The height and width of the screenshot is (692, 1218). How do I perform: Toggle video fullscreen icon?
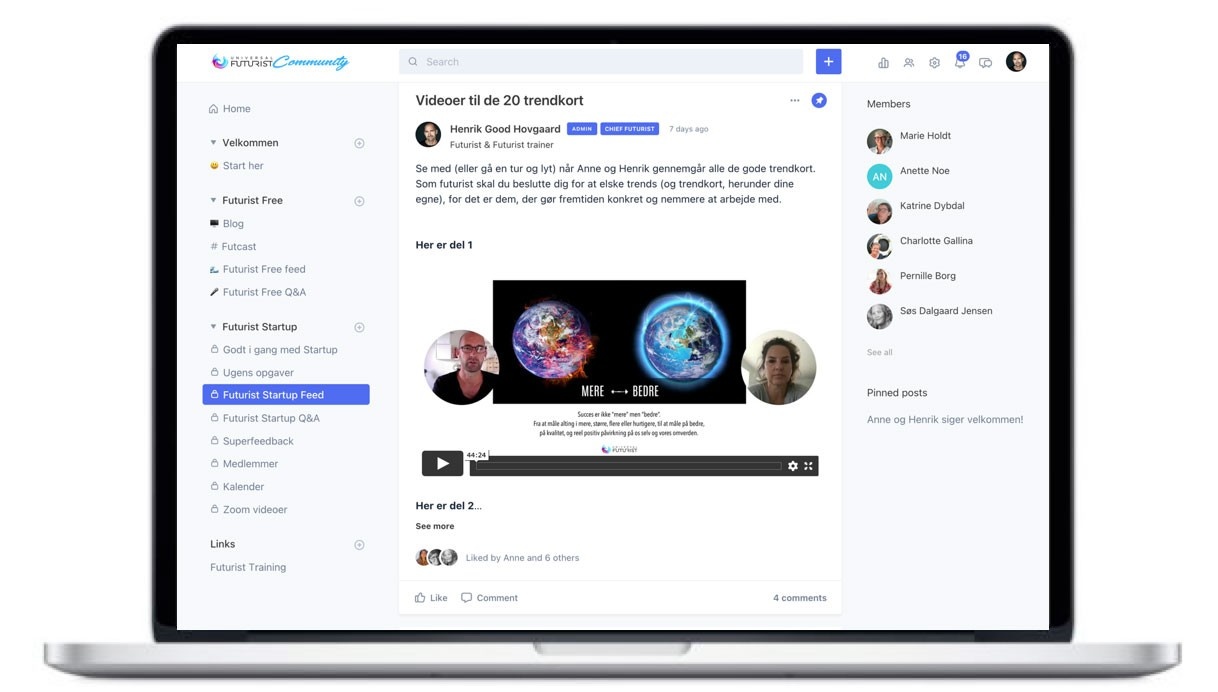(809, 466)
